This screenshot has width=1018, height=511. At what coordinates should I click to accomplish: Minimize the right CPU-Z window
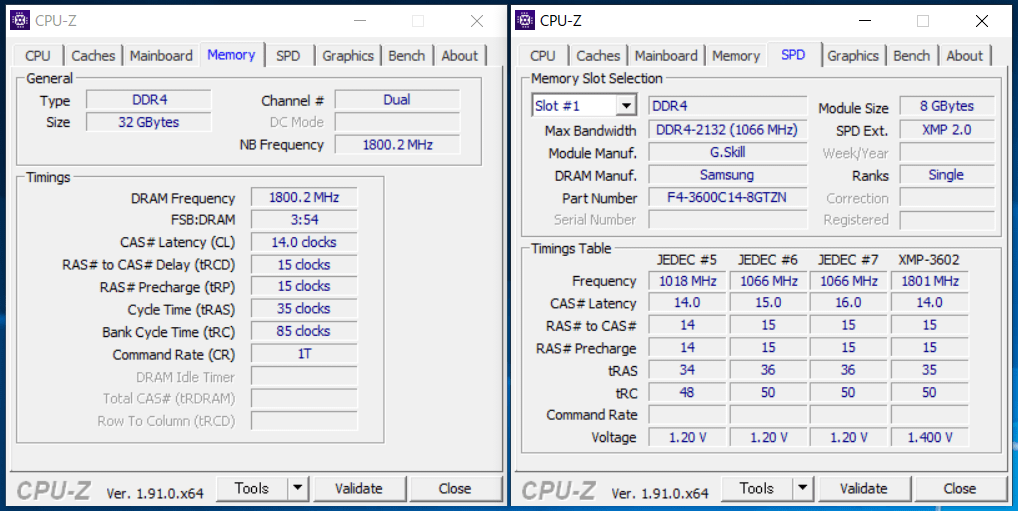(x=863, y=21)
